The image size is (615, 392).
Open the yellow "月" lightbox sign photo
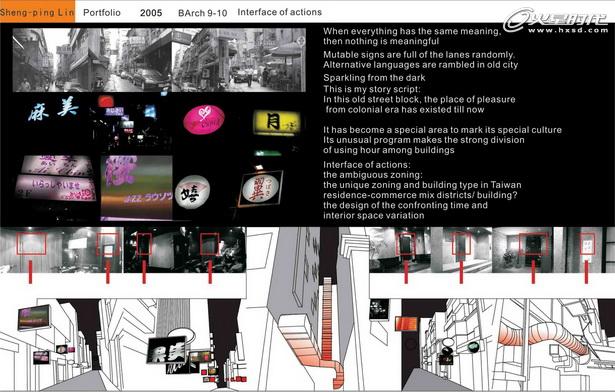[x=277, y=123]
